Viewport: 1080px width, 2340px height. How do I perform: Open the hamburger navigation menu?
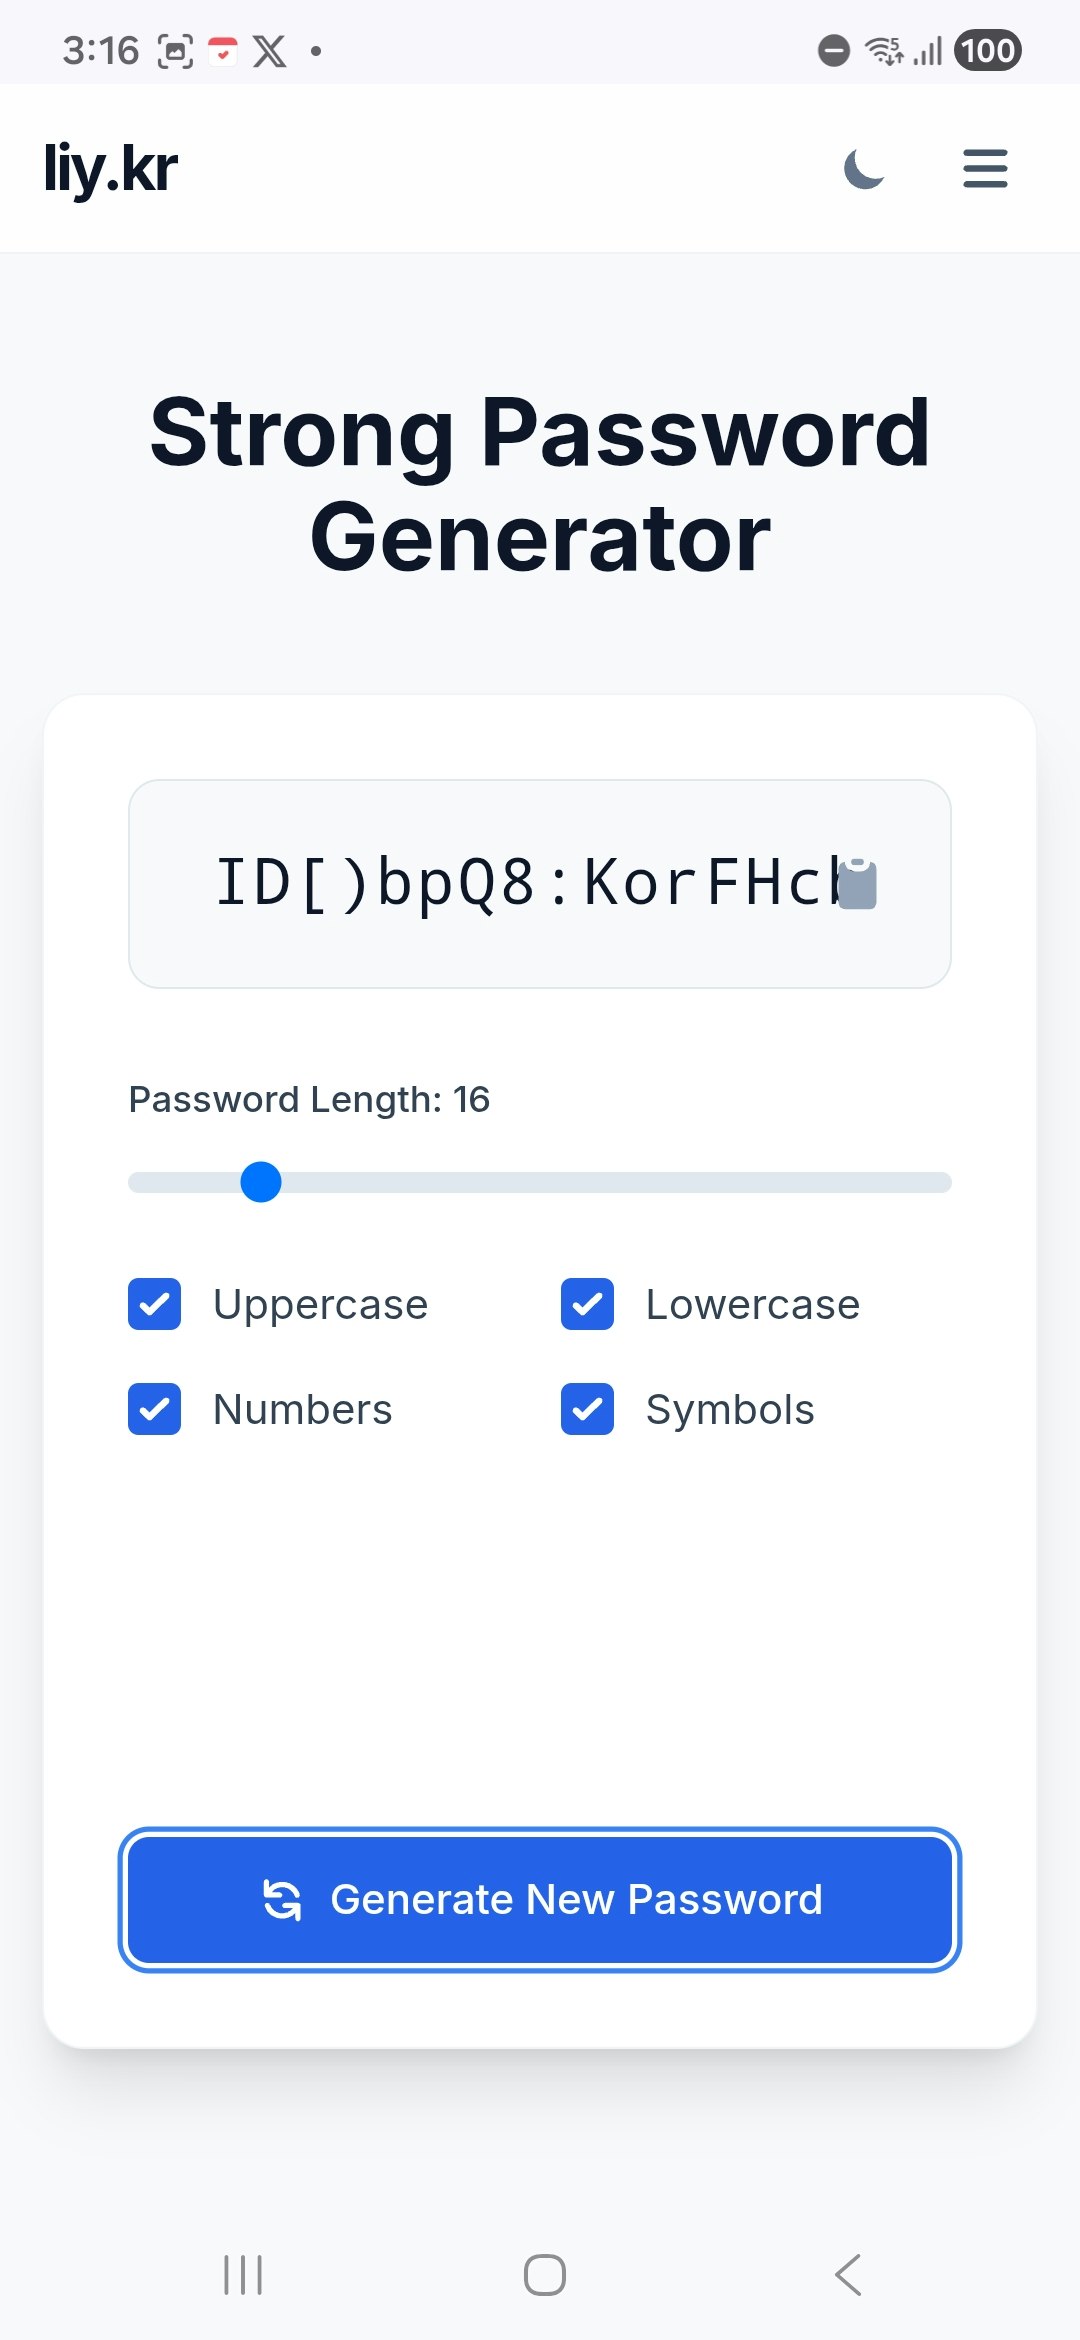(984, 170)
